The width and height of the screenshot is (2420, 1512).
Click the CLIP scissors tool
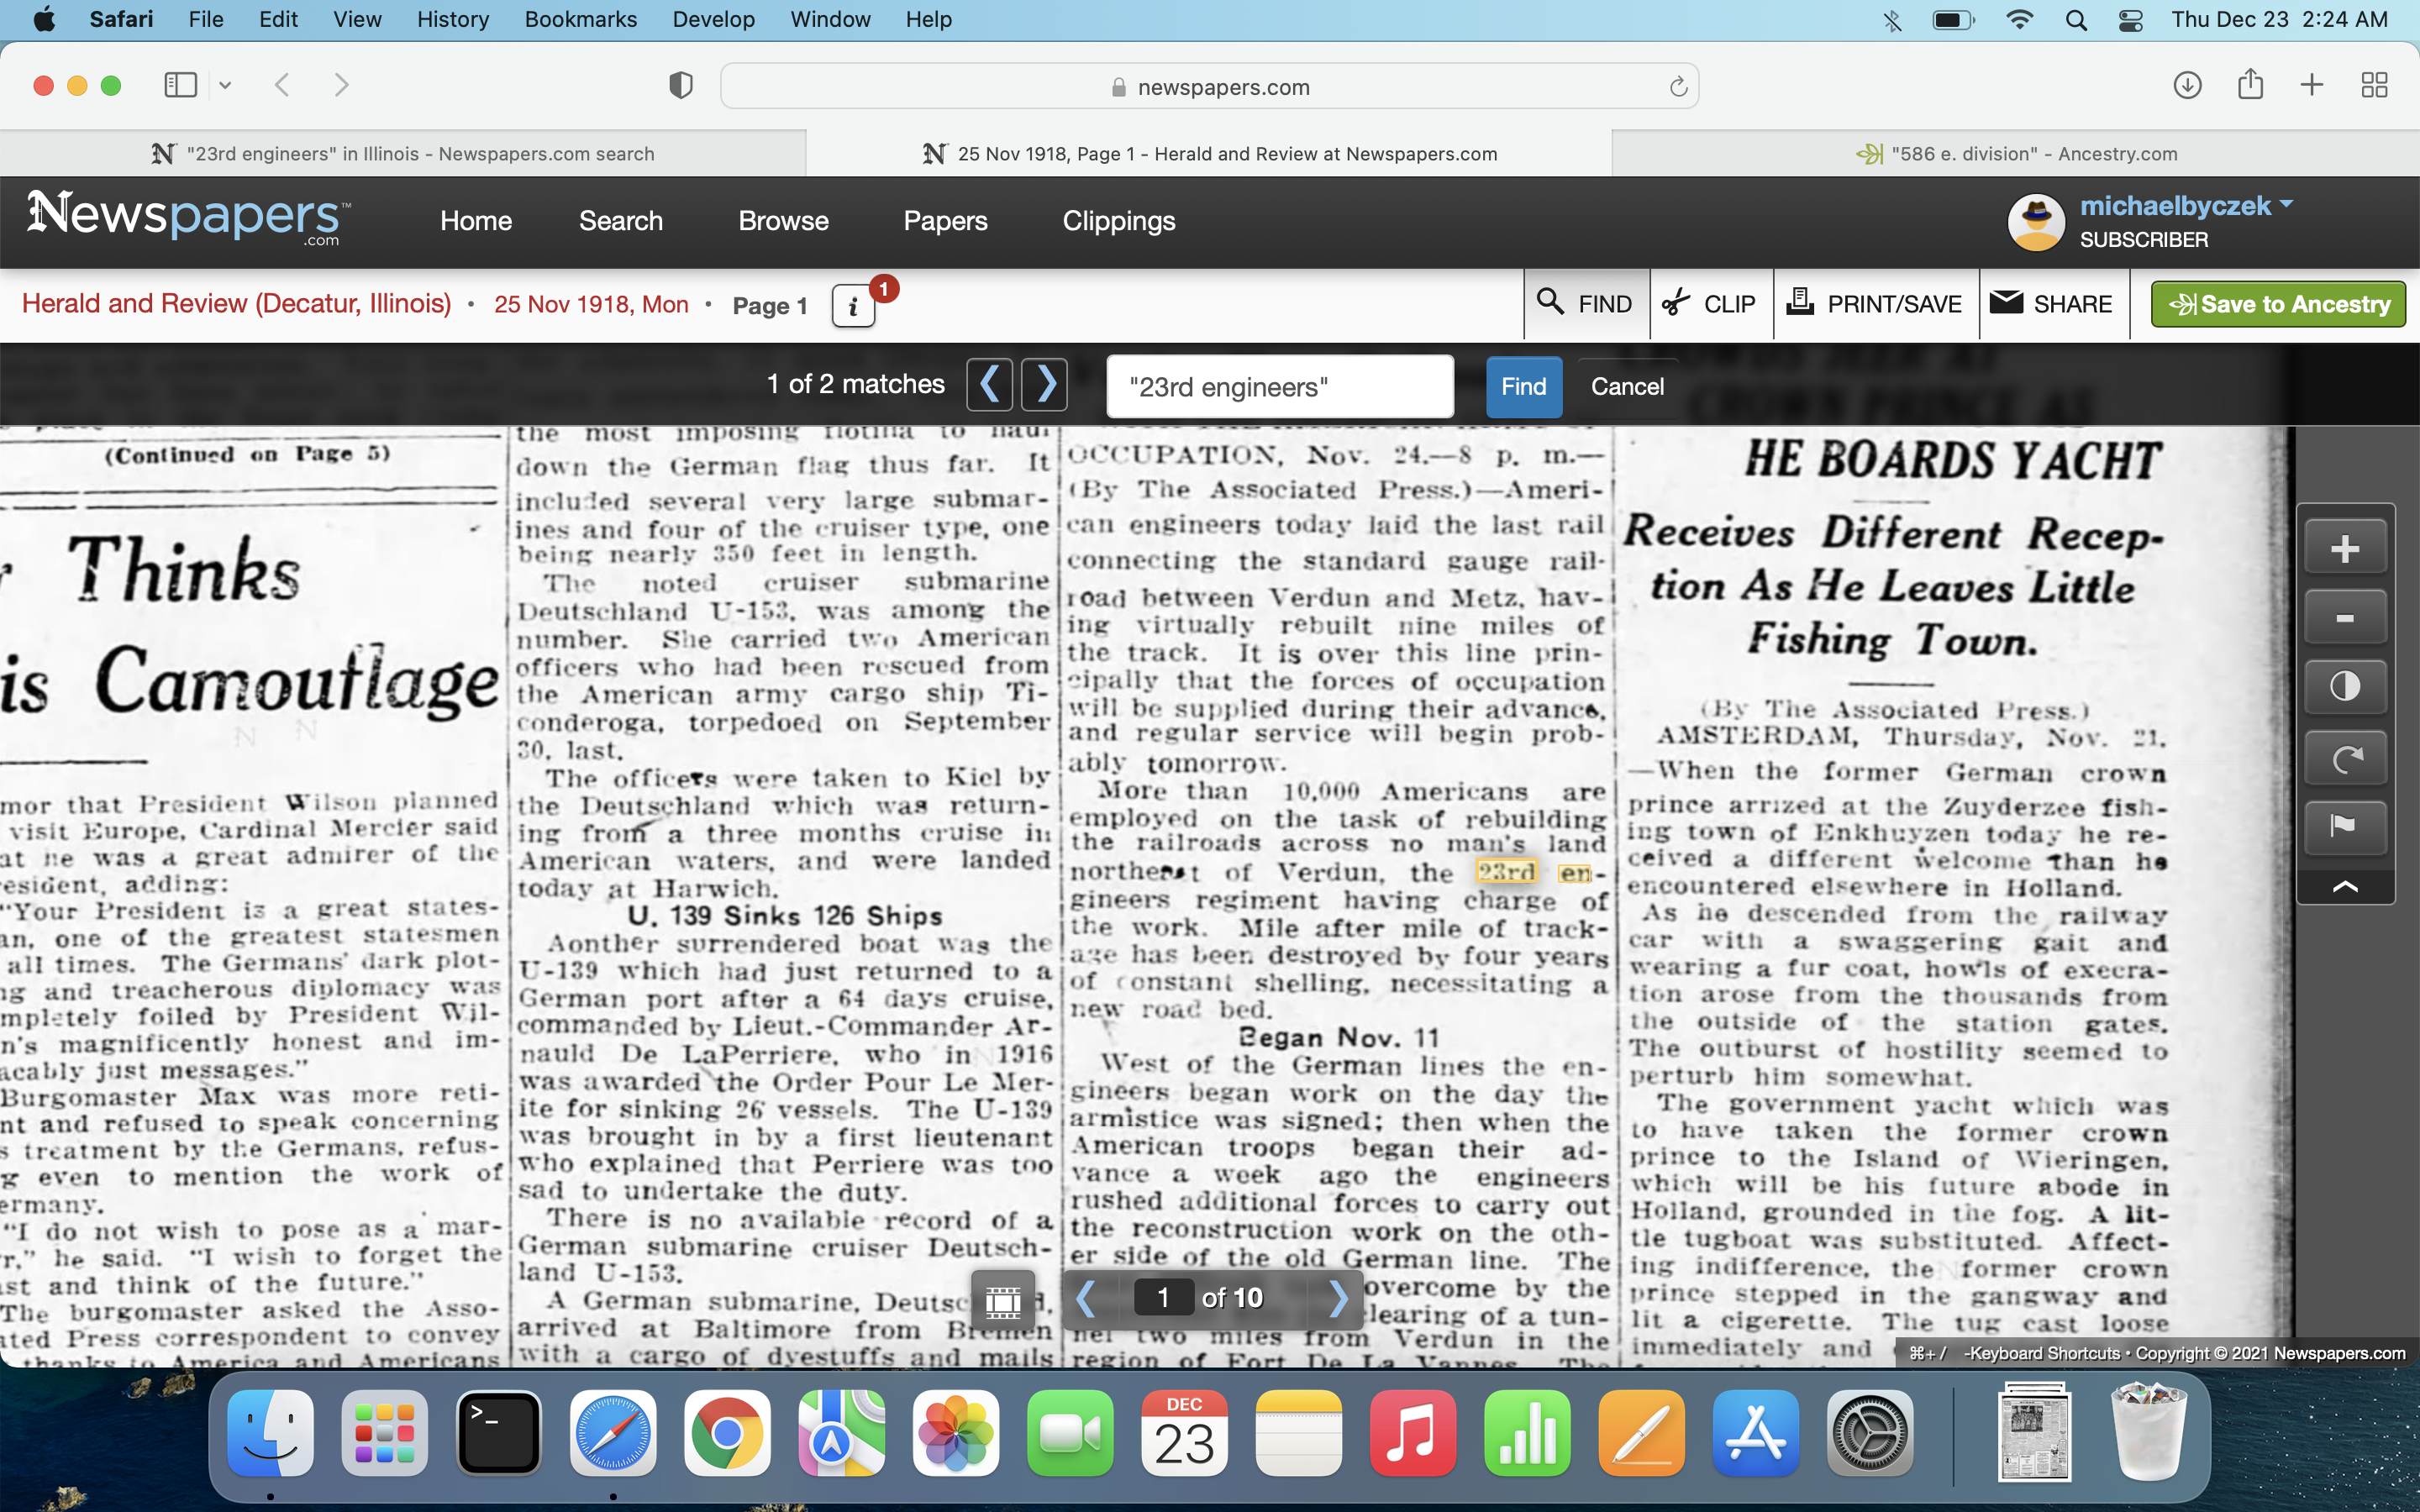(1710, 304)
